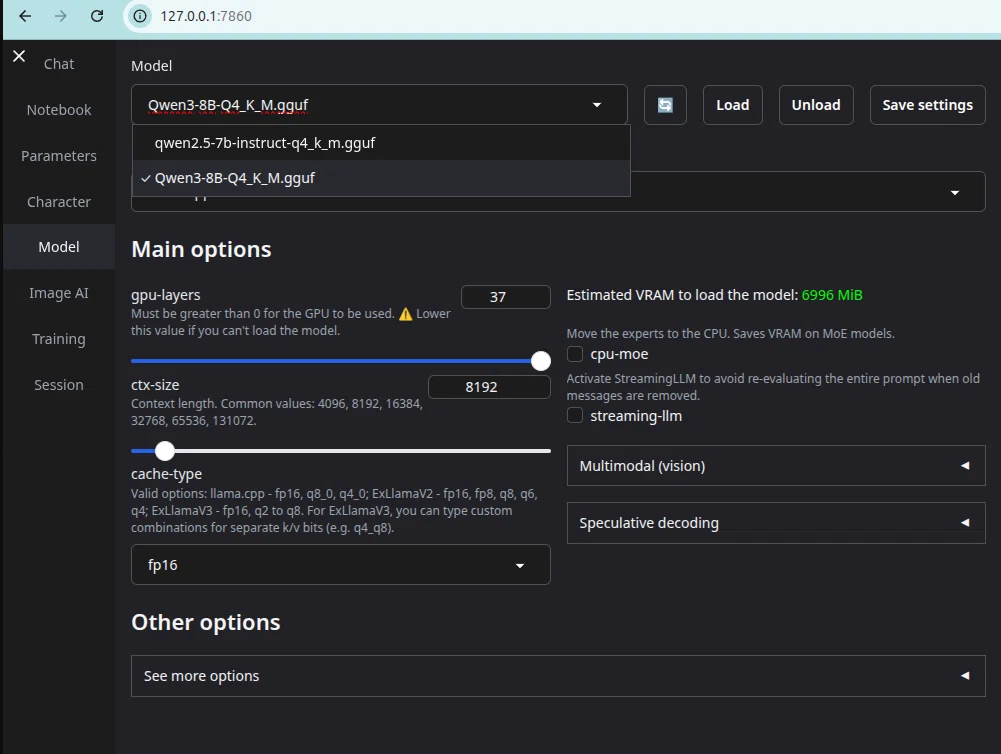Click the ctx-size slider handle

click(165, 451)
